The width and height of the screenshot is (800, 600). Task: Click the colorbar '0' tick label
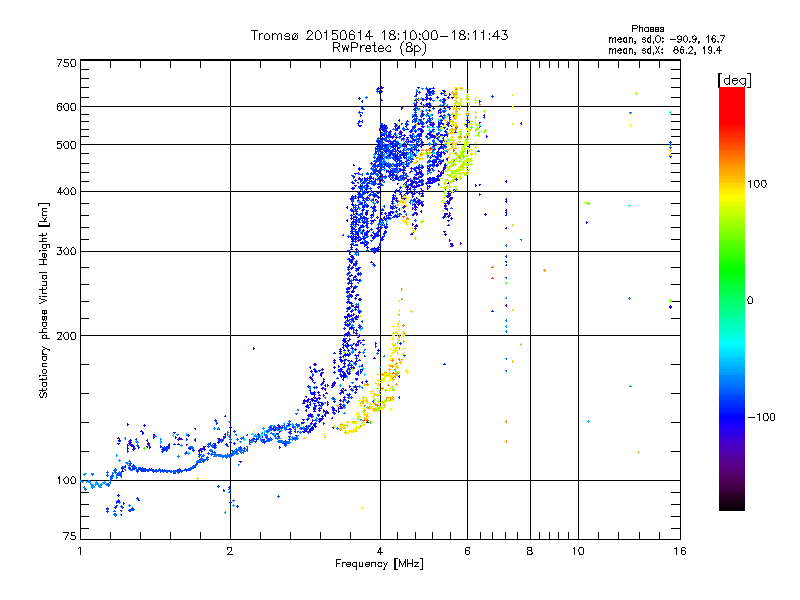coord(750,301)
